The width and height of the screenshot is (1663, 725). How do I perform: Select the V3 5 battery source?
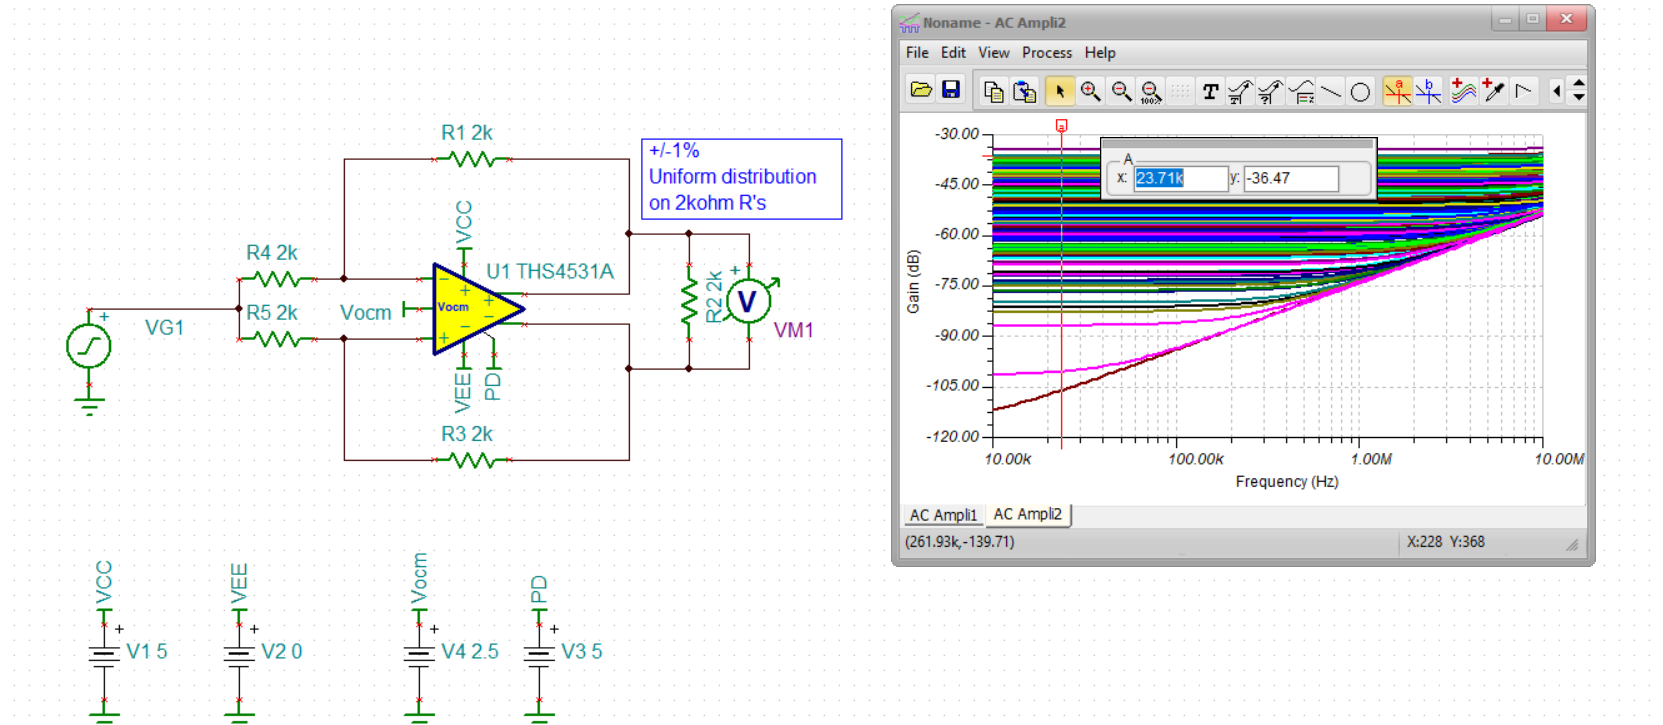click(539, 656)
